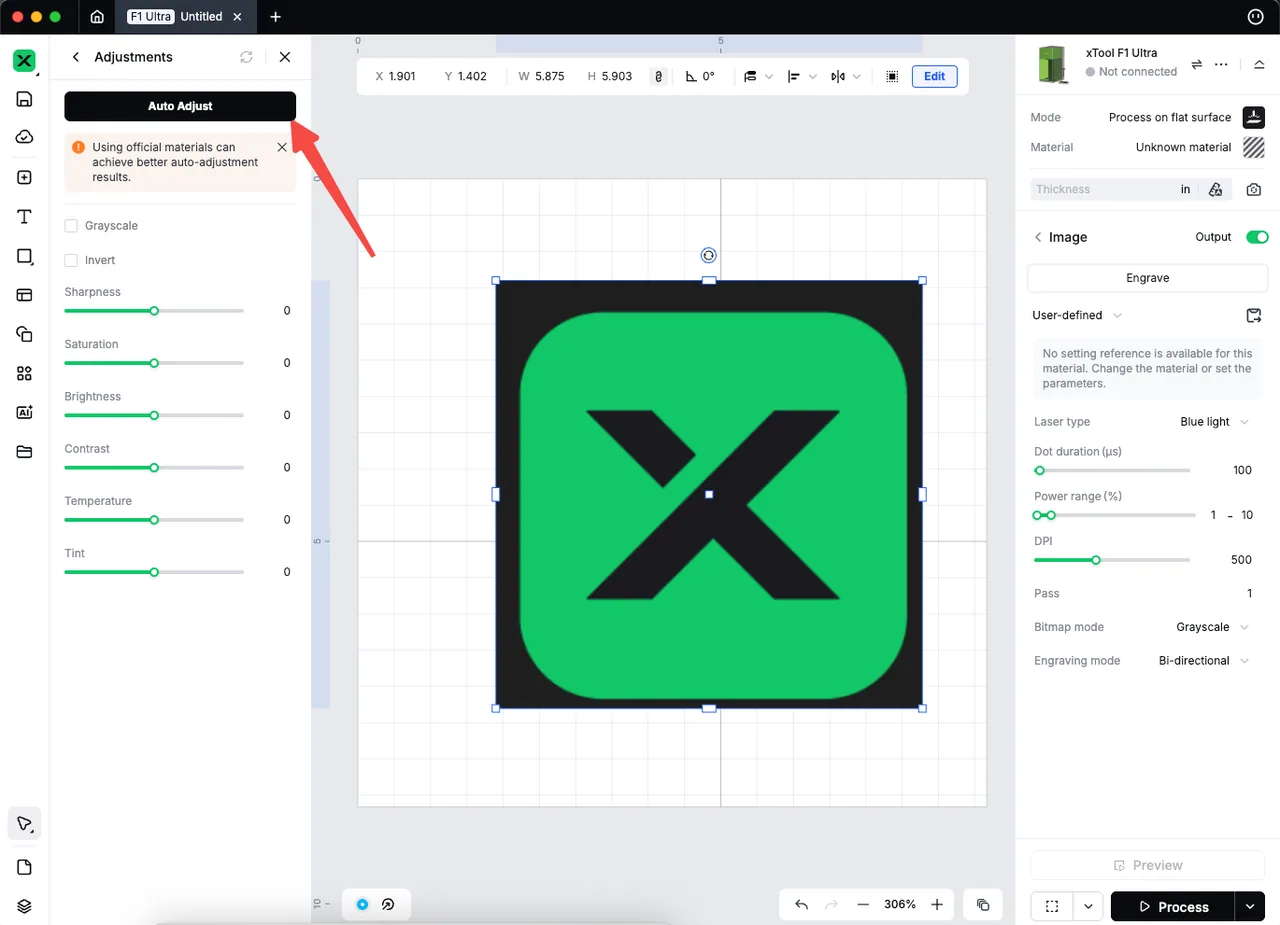Viewport: 1280px width, 925px height.
Task: Click the Brightness slider handle
Action: [x=154, y=415]
